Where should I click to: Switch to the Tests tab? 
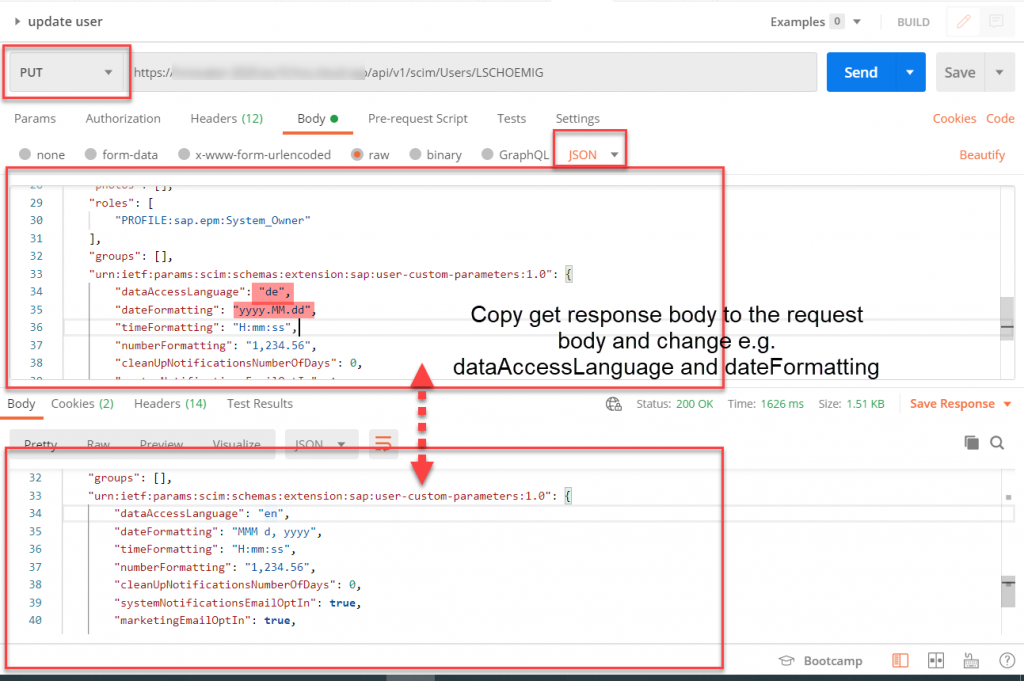[511, 118]
